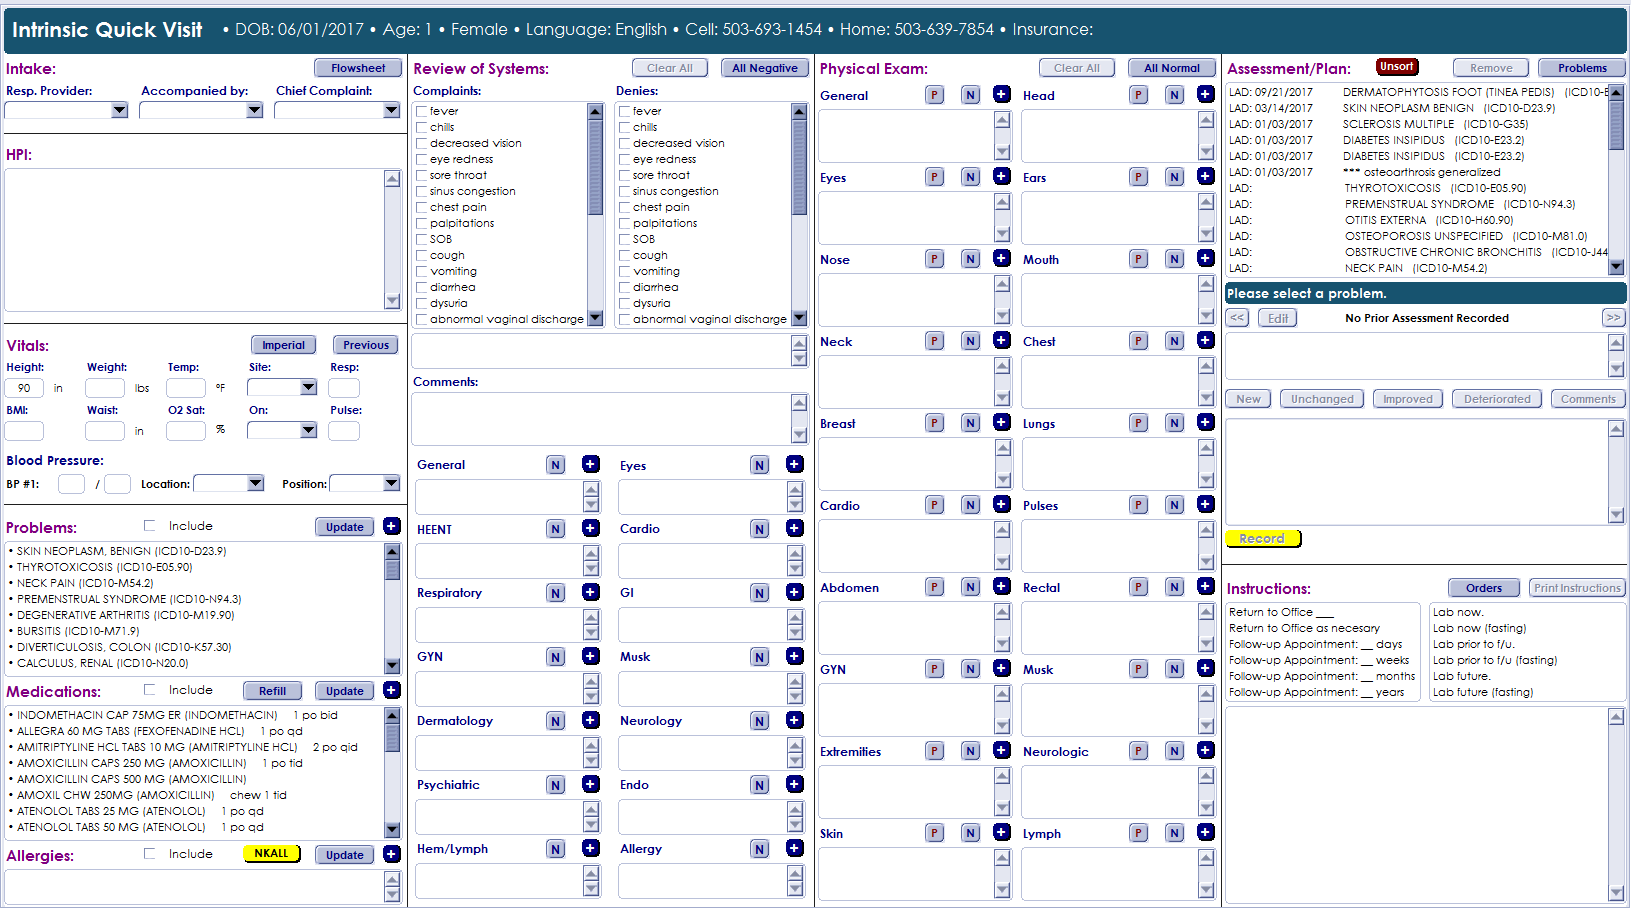Click the Flowsheet button

(358, 68)
